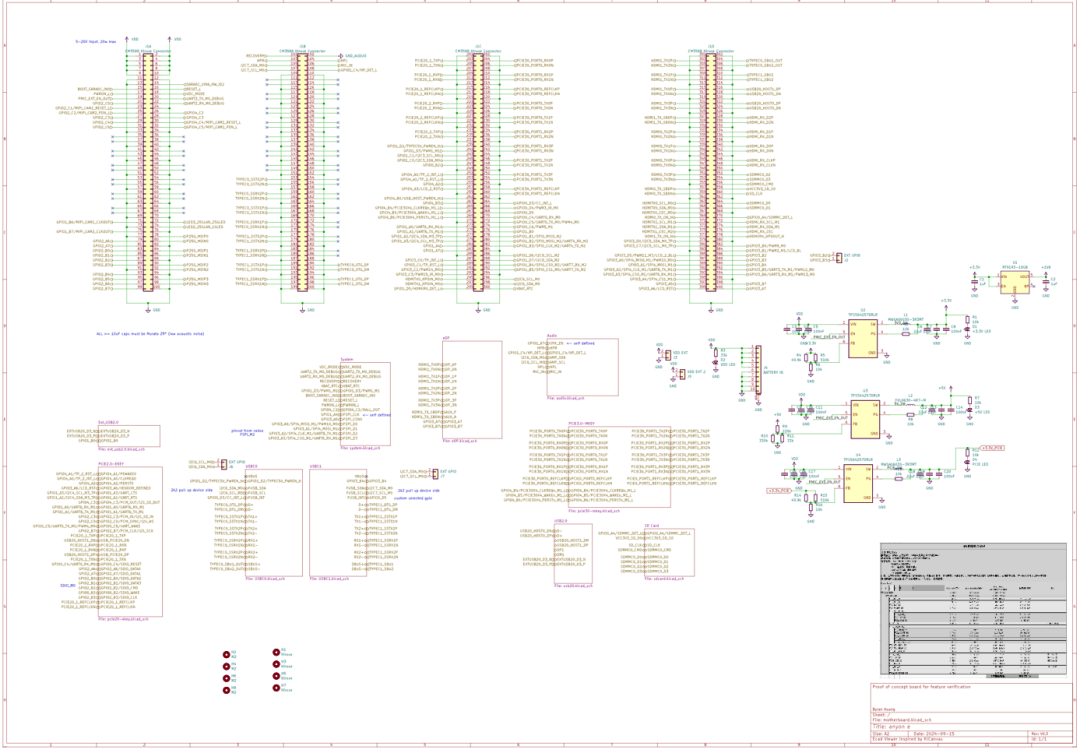This screenshot has height=753, width=1080.
Task: Select the U2 TPS56A257DRLR converter symbol
Action: (x=862, y=338)
